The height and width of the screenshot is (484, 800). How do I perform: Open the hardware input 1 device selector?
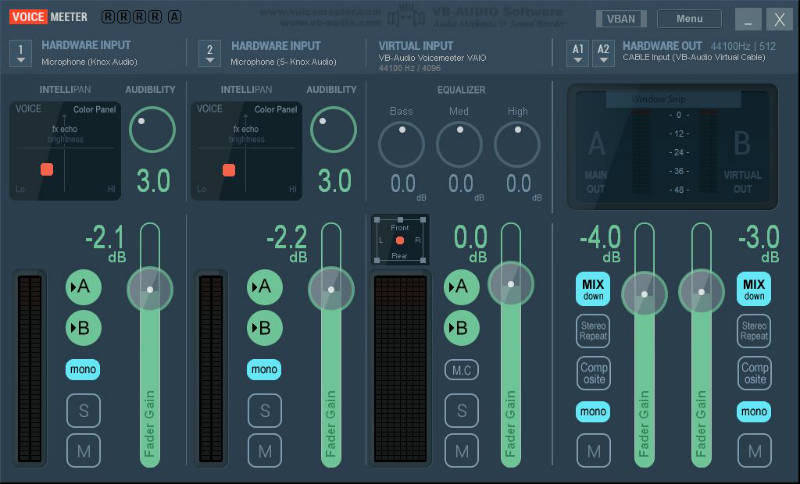point(20,53)
